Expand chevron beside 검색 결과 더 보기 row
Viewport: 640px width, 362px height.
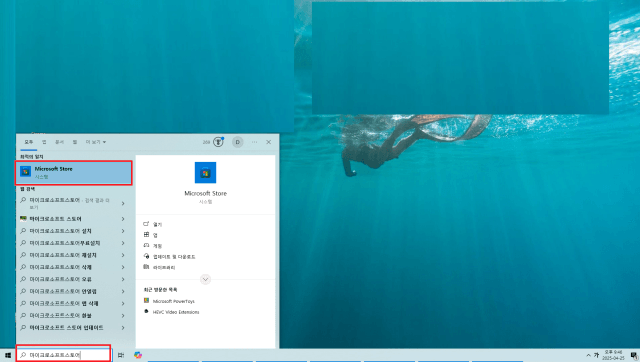(123, 203)
